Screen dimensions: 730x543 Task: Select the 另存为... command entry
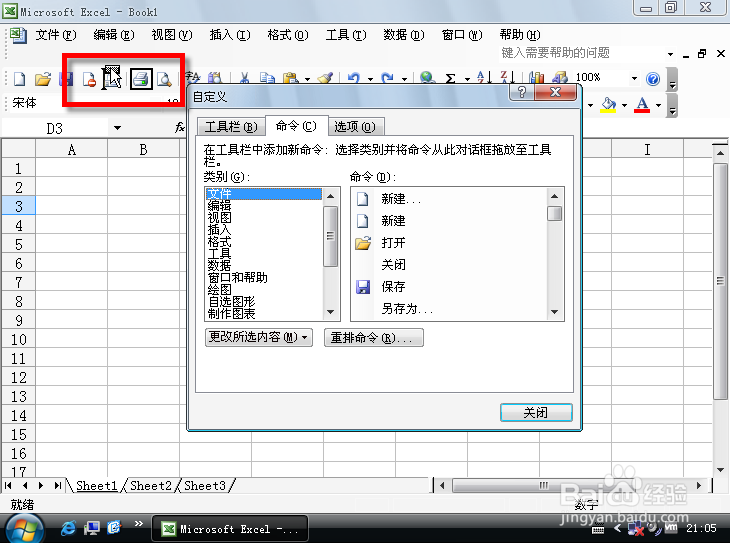click(x=407, y=309)
